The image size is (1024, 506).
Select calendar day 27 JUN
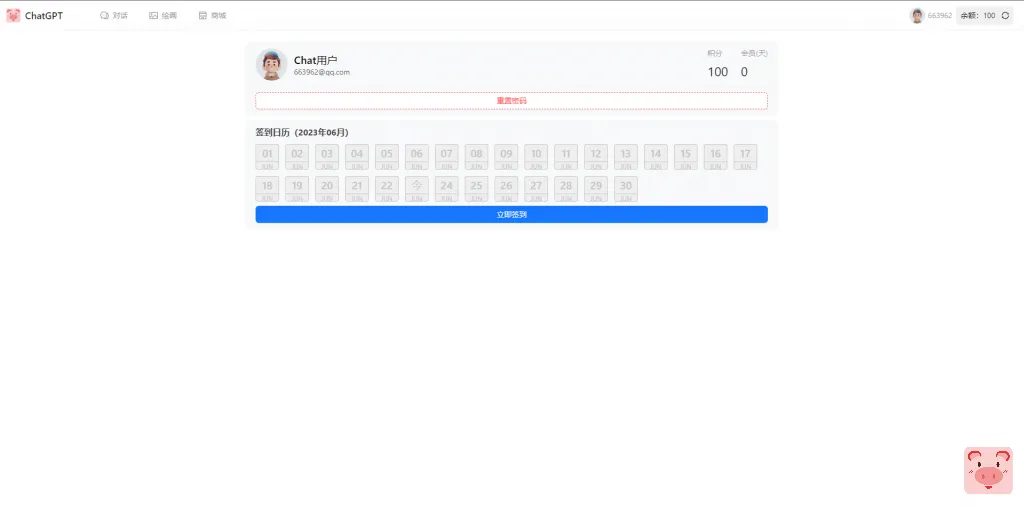point(536,189)
